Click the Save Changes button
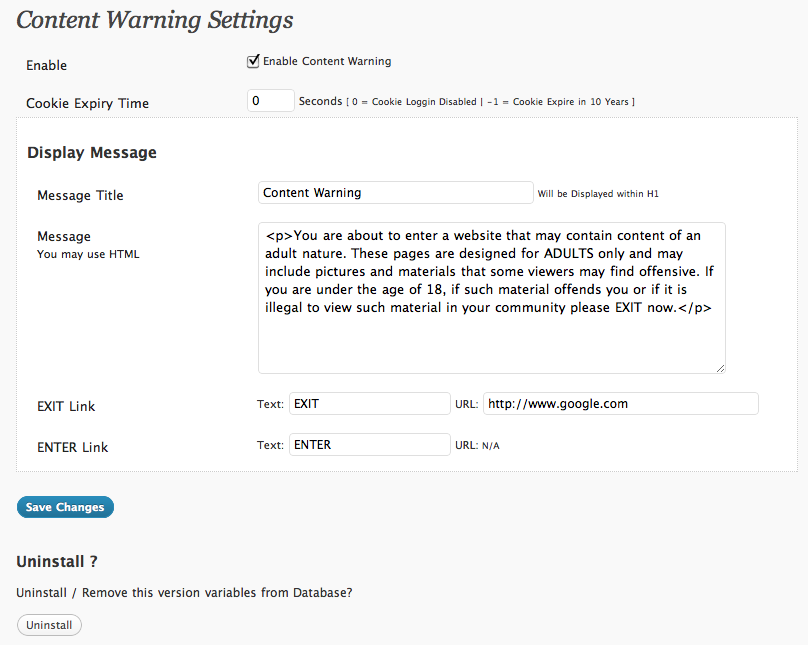This screenshot has width=808, height=645. click(65, 507)
